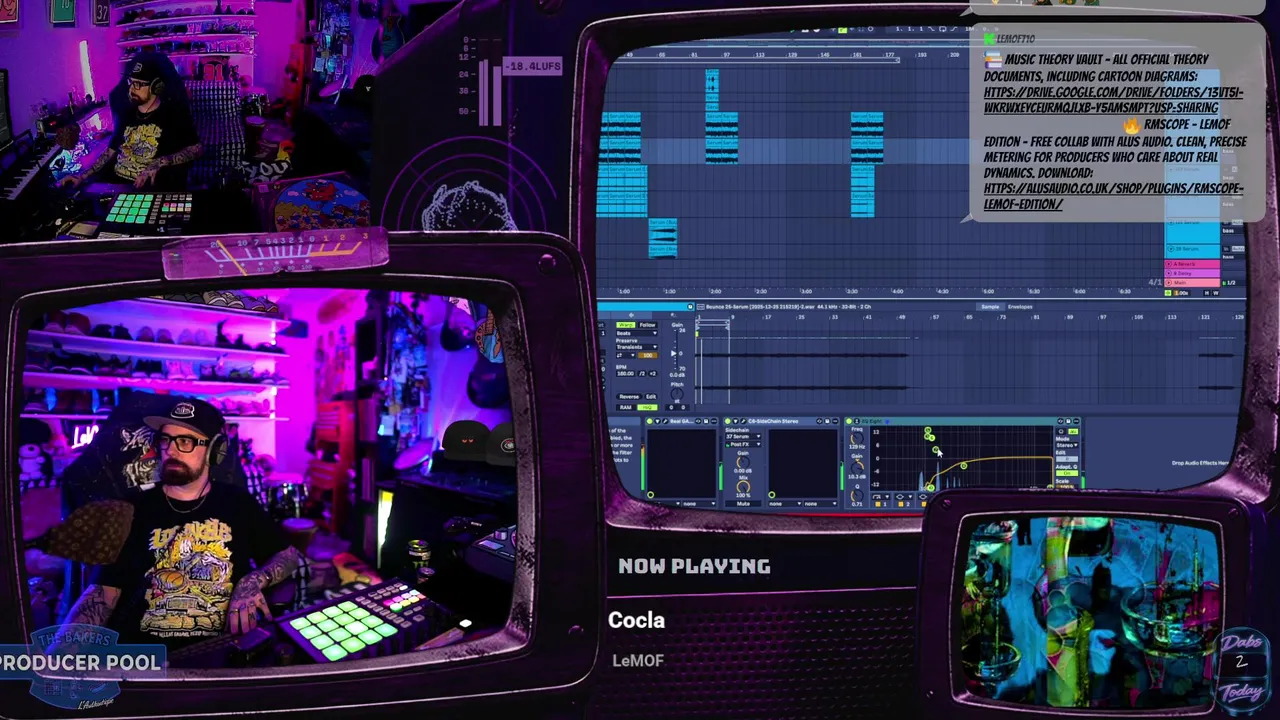Toggle Follow in clip view
Viewport: 1280px width, 720px height.
click(647, 324)
